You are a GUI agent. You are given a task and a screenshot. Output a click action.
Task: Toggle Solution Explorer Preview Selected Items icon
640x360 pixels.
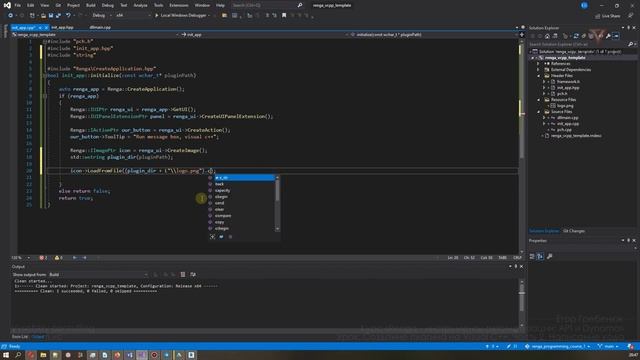click(616, 36)
